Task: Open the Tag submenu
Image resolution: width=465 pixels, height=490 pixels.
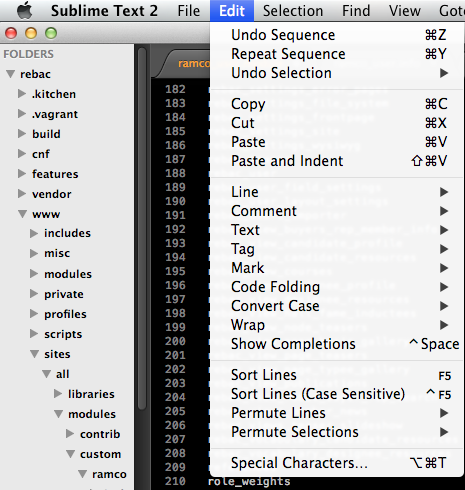Action: (x=337, y=249)
